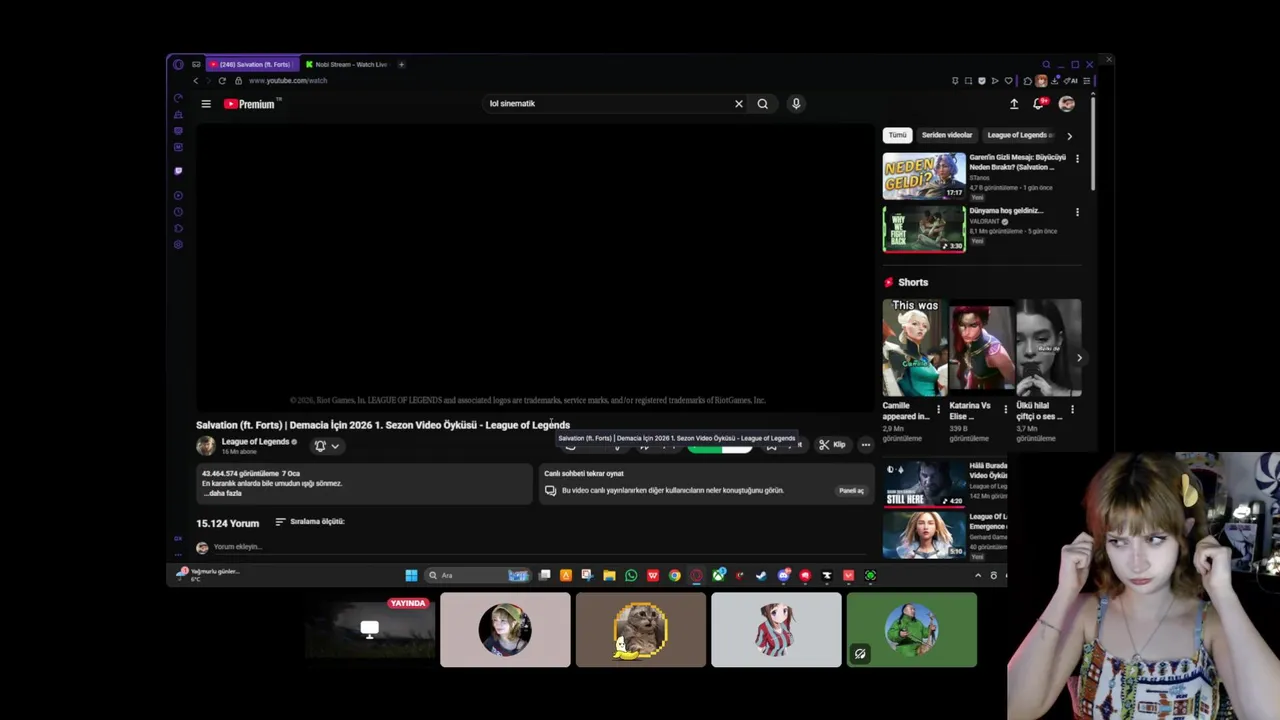Open the Garen'in Gizli Mesajı video title
Image resolution: width=1280 pixels, height=720 pixels.
[x=1018, y=162]
